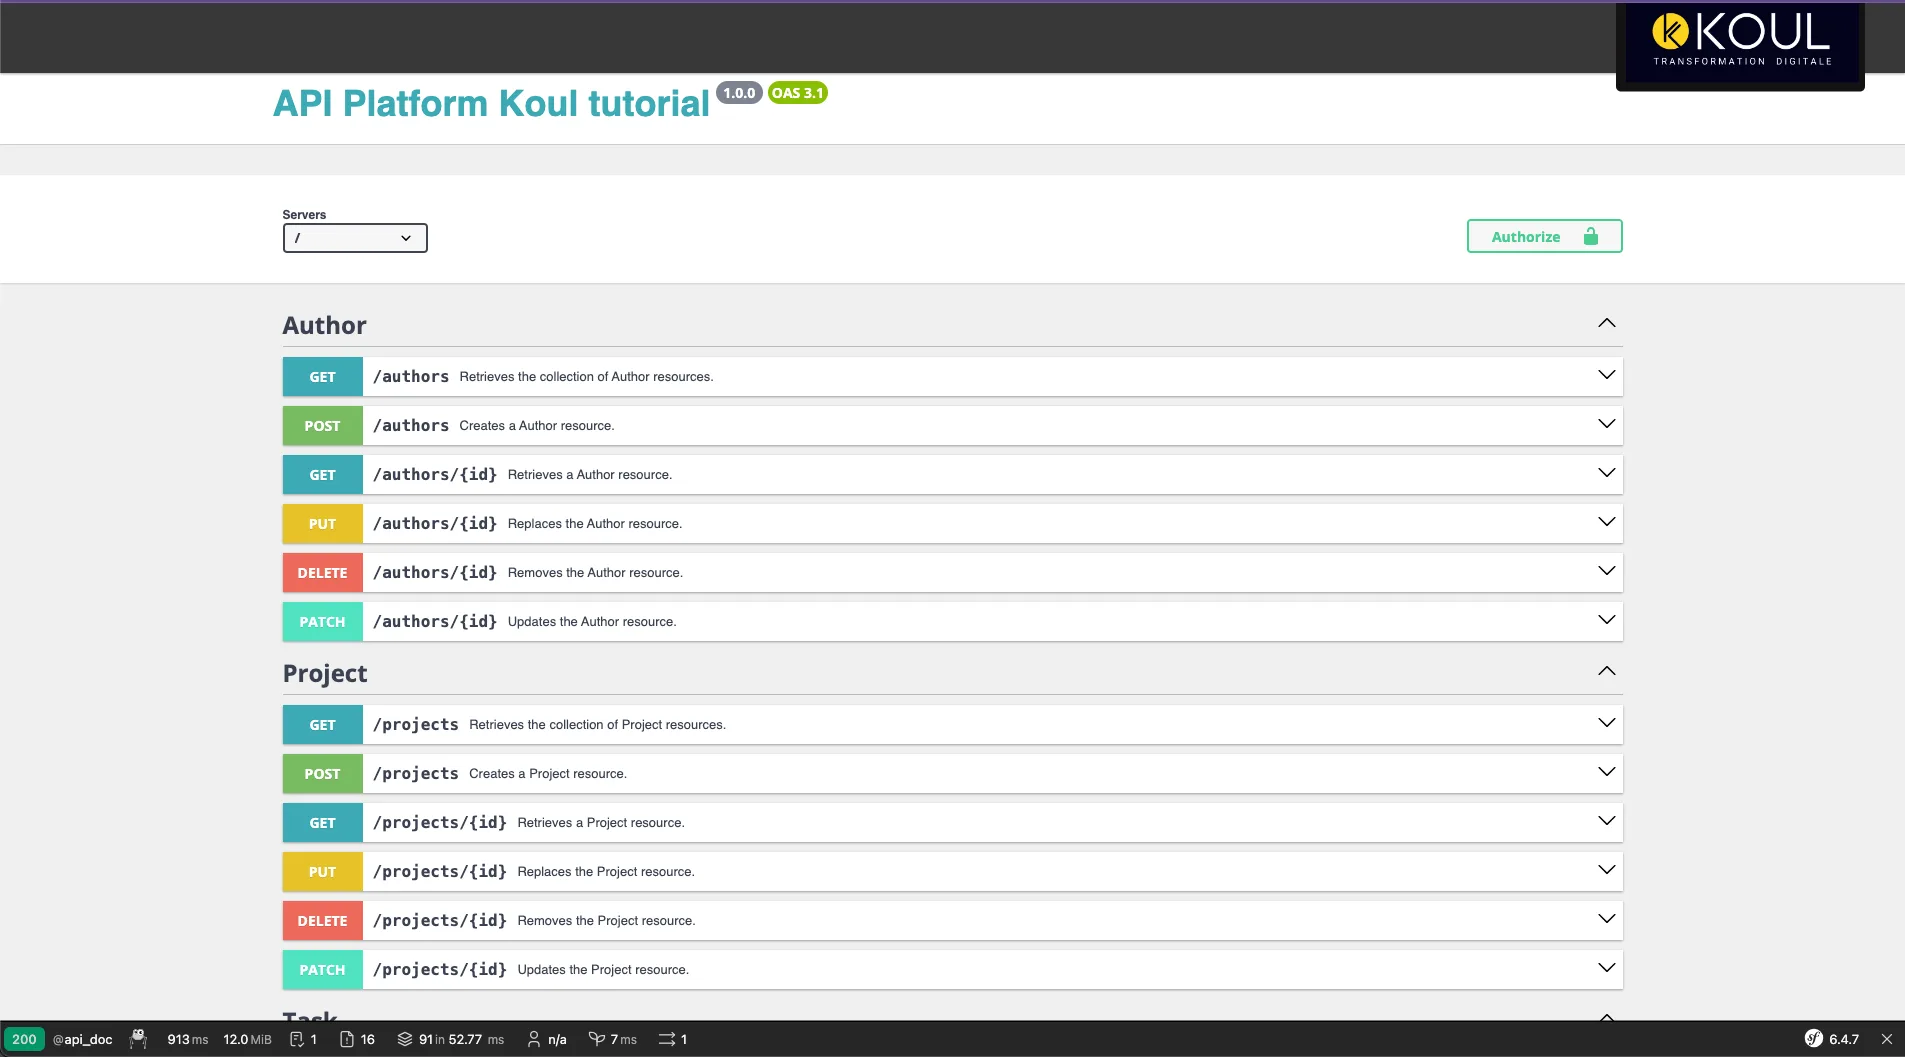
Task: Click PUT badge for /projects/{id}
Action: click(322, 872)
